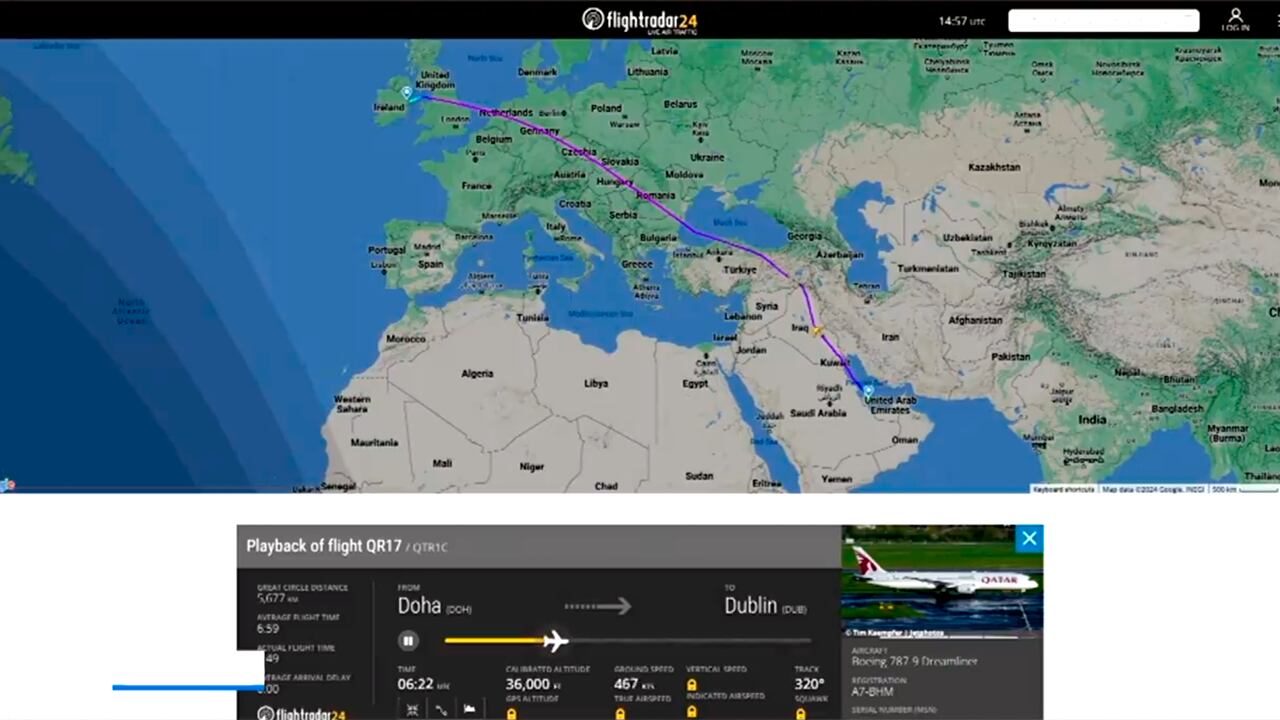Click the "Playback of flight QR17" title
Screen dimensions: 1280x720
click(x=324, y=546)
